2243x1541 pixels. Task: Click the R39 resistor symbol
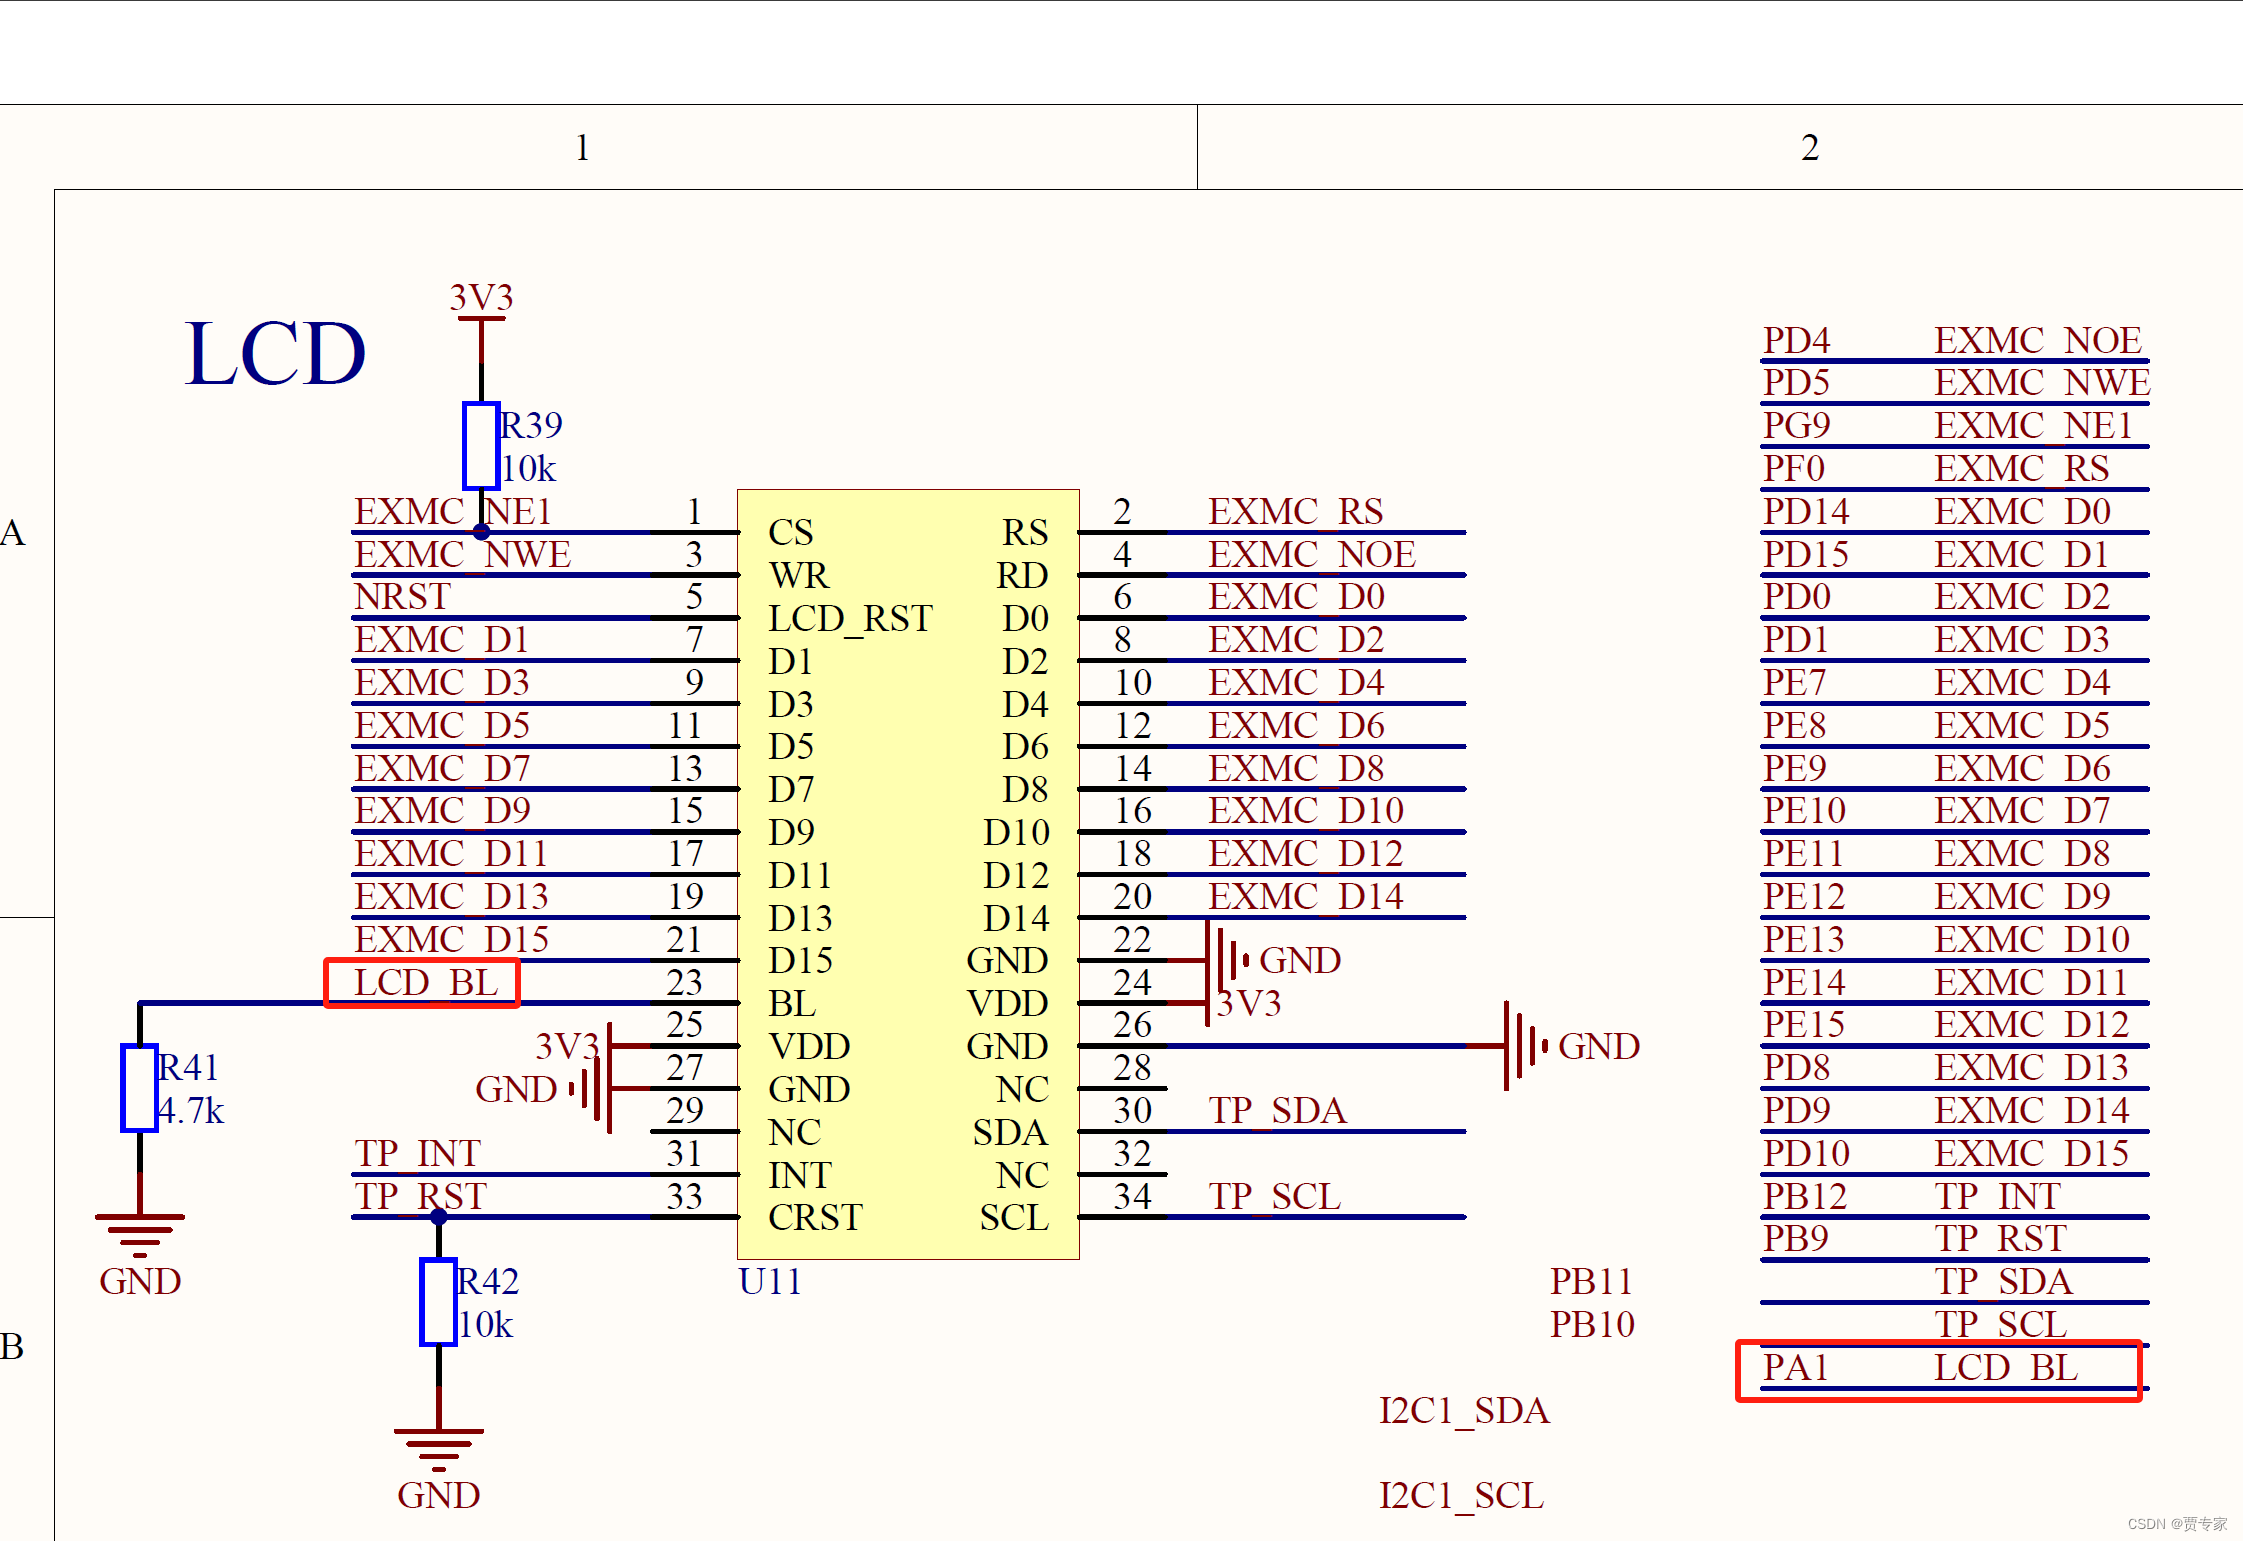[481, 446]
